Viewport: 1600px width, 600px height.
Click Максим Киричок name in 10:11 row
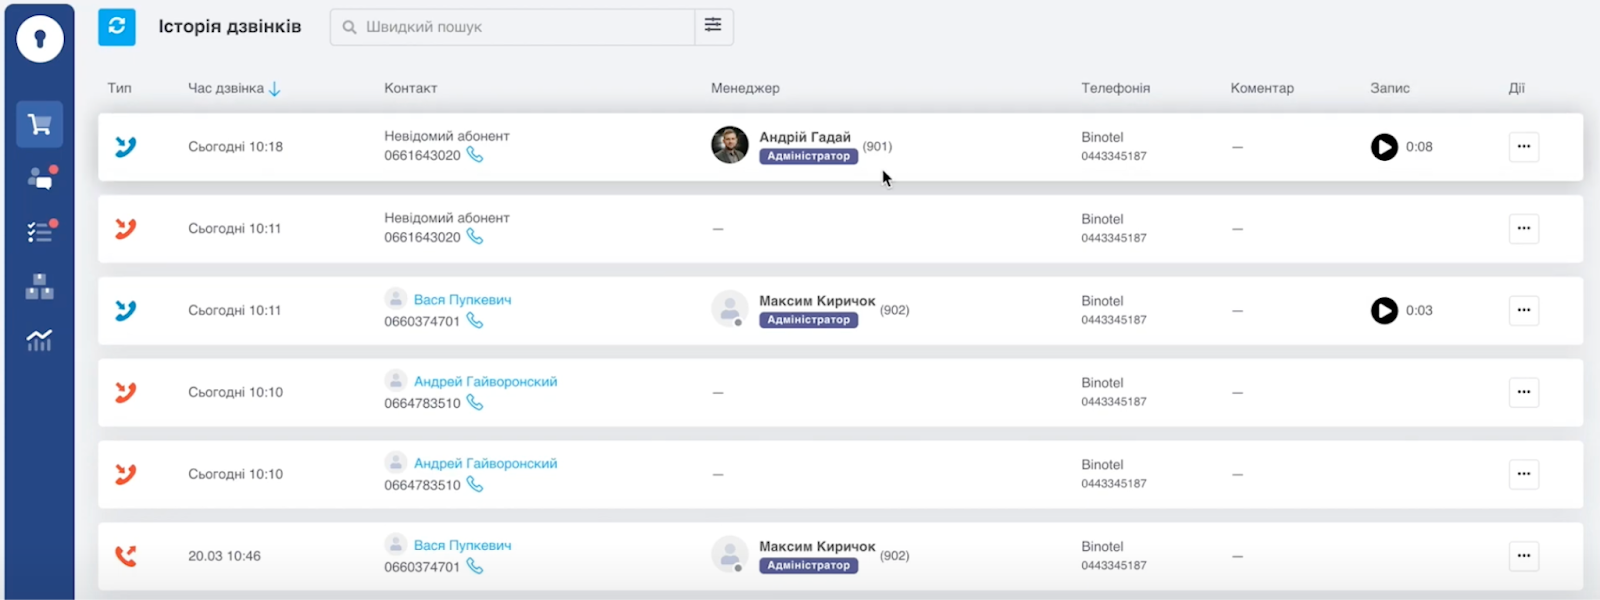click(x=817, y=301)
